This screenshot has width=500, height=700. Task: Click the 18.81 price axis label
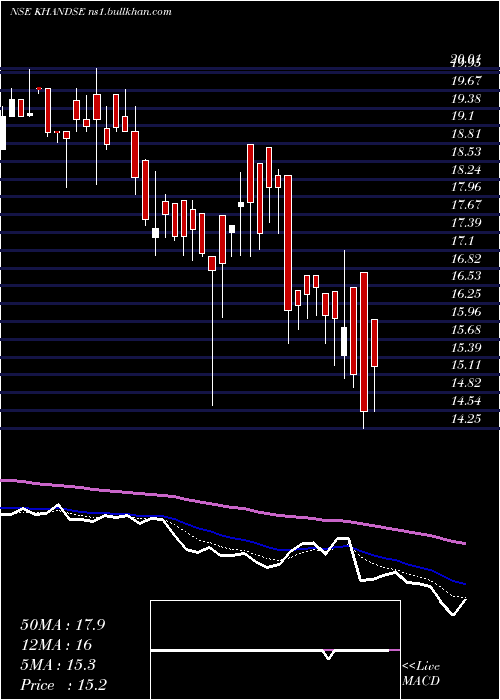pos(466,134)
